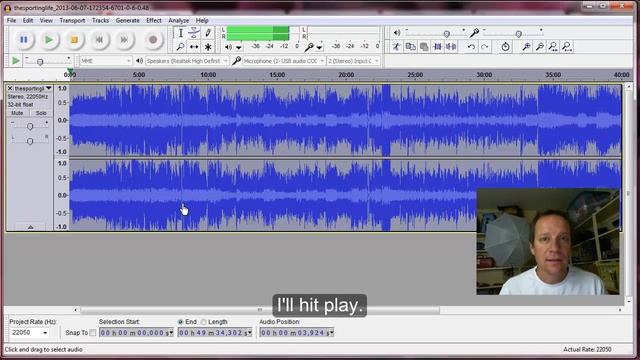This screenshot has width=640, height=360.
Task: Start recording with the Record button
Action: click(x=153, y=40)
